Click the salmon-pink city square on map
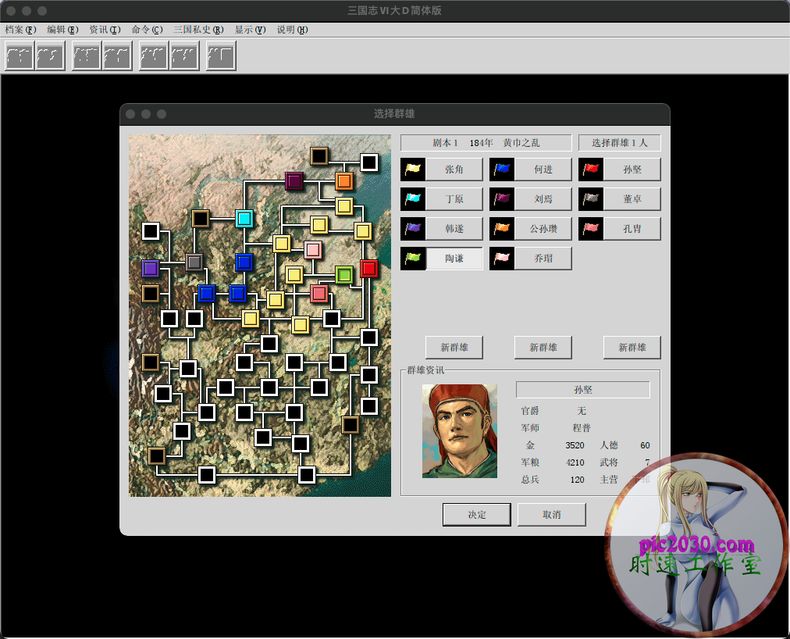Image resolution: width=790 pixels, height=639 pixels. pos(319,293)
